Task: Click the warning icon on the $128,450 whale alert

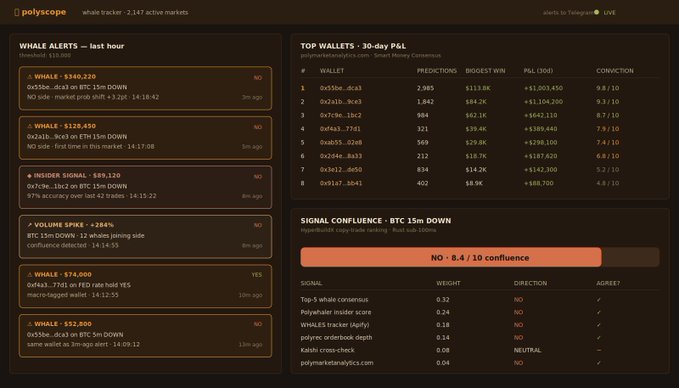Action: (x=30, y=126)
